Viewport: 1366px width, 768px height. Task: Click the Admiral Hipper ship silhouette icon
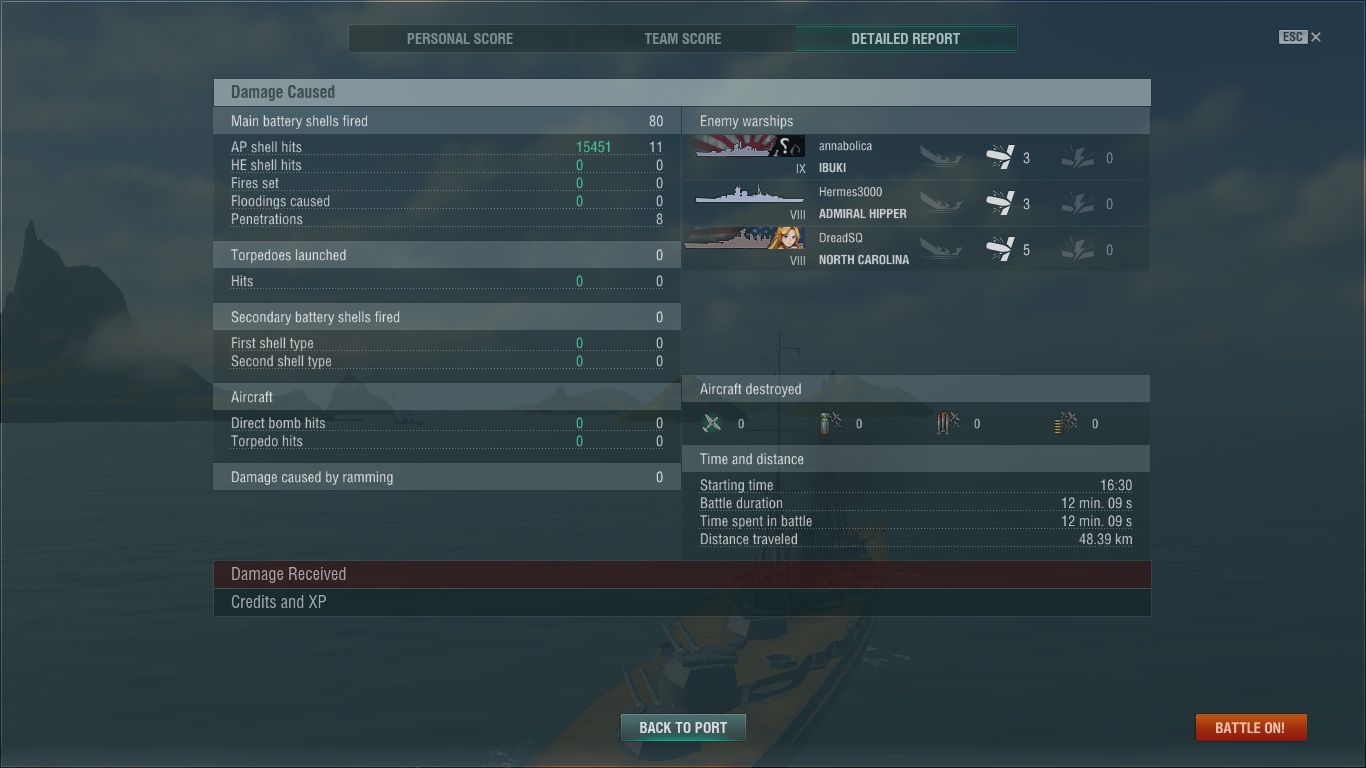tap(749, 194)
